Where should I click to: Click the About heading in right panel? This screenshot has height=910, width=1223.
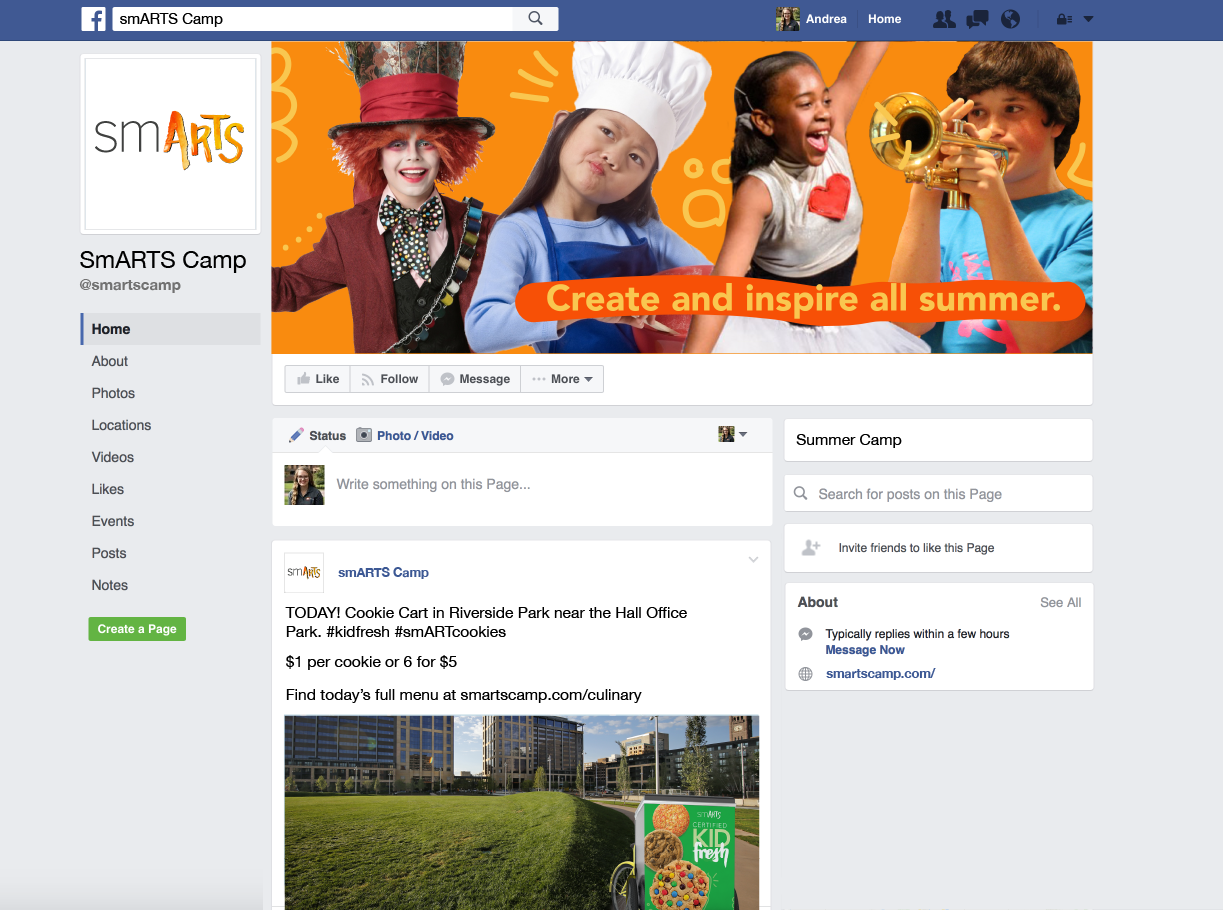pyautogui.click(x=817, y=602)
